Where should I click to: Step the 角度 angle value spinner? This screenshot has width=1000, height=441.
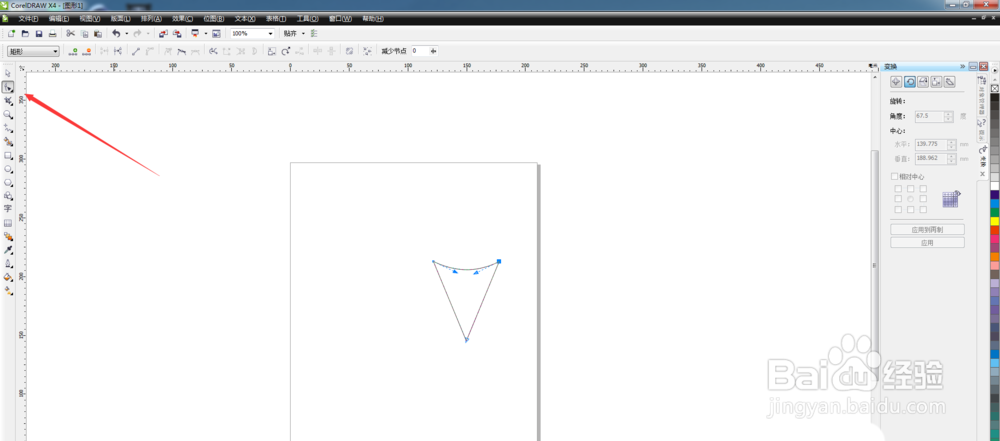[x=950, y=117]
